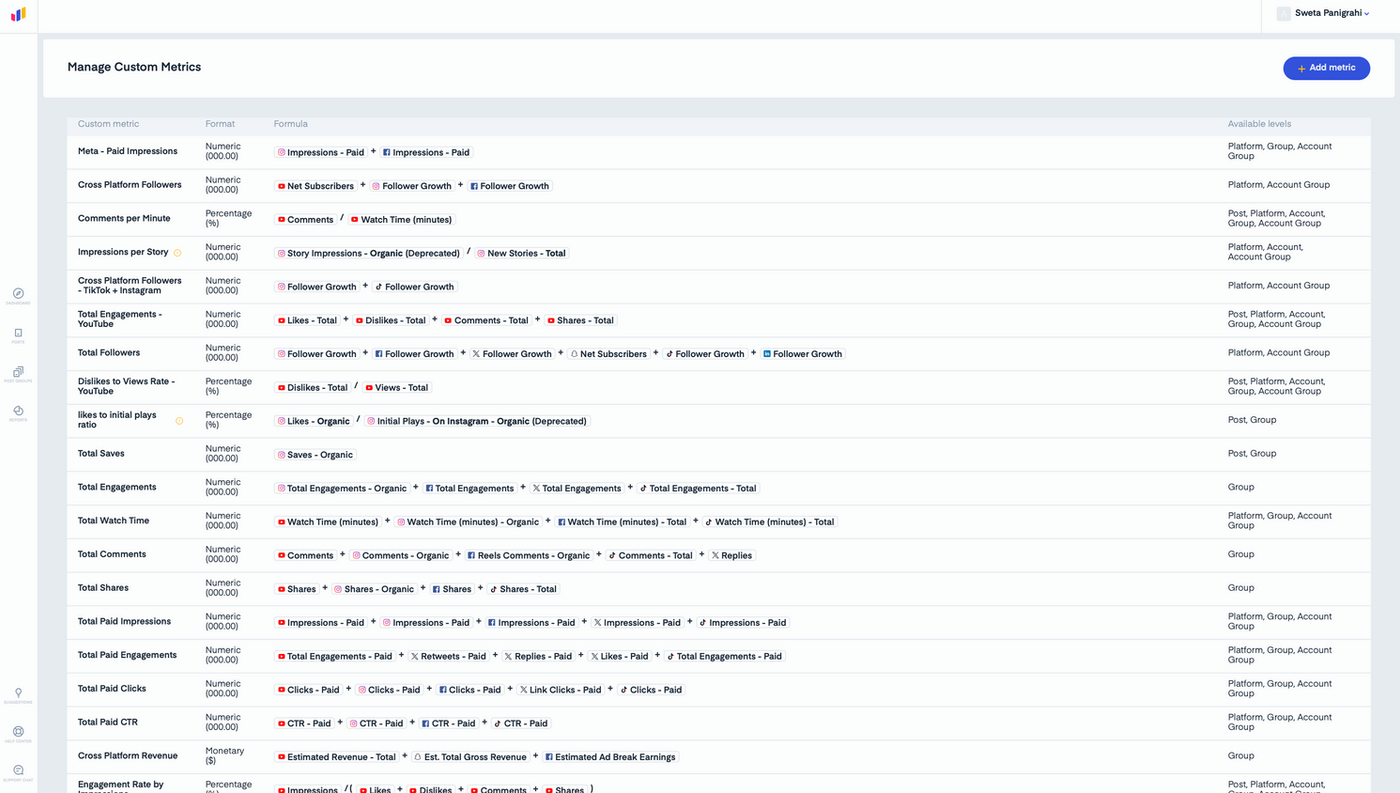
Task: Select the Total Shares metric name
Action: pyautogui.click(x=103, y=588)
